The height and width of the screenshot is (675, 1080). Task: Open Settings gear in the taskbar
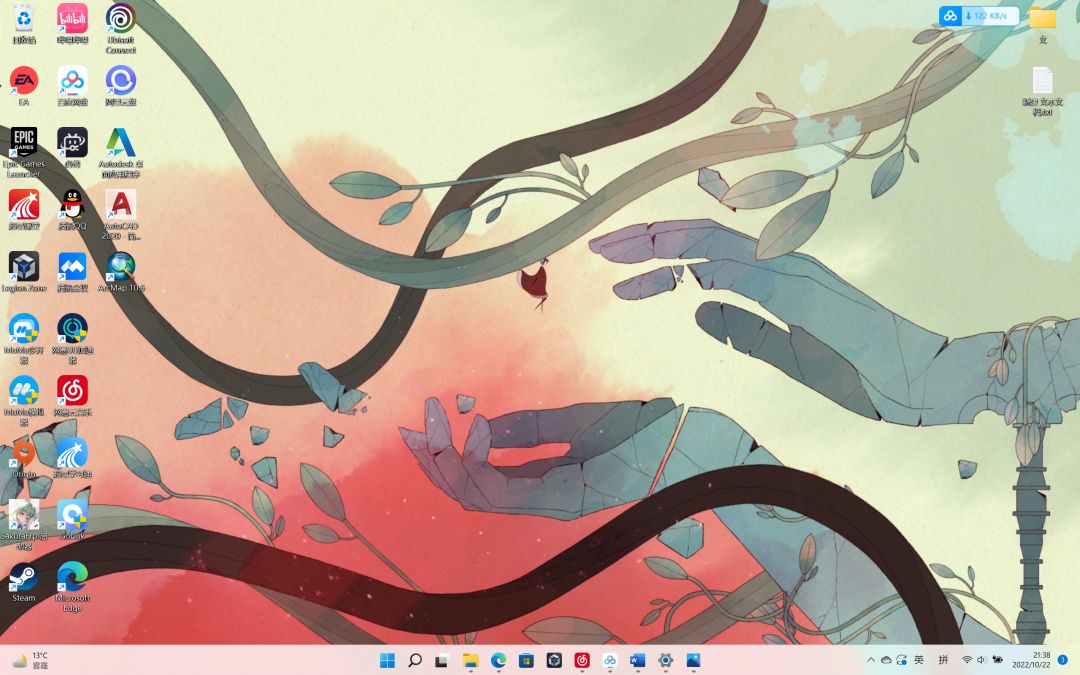click(x=665, y=661)
